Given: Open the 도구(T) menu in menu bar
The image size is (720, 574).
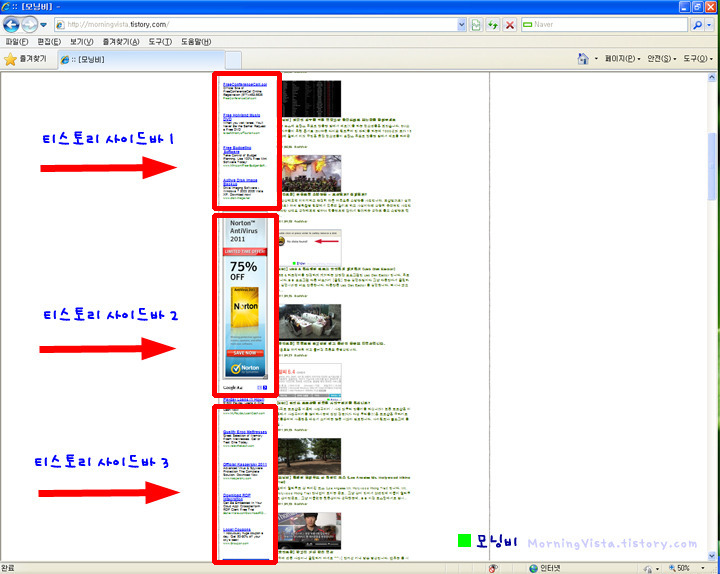Looking at the screenshot, I should (160, 42).
